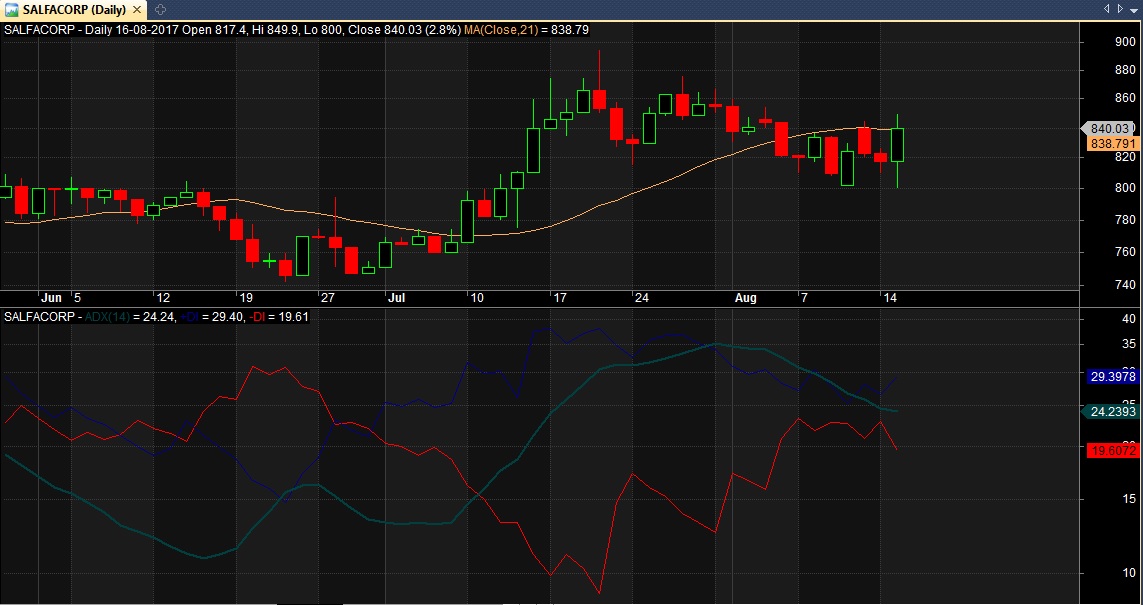Click the Jul month marker on date axis
Viewport: 1143px width, 605px height.
coord(397,298)
